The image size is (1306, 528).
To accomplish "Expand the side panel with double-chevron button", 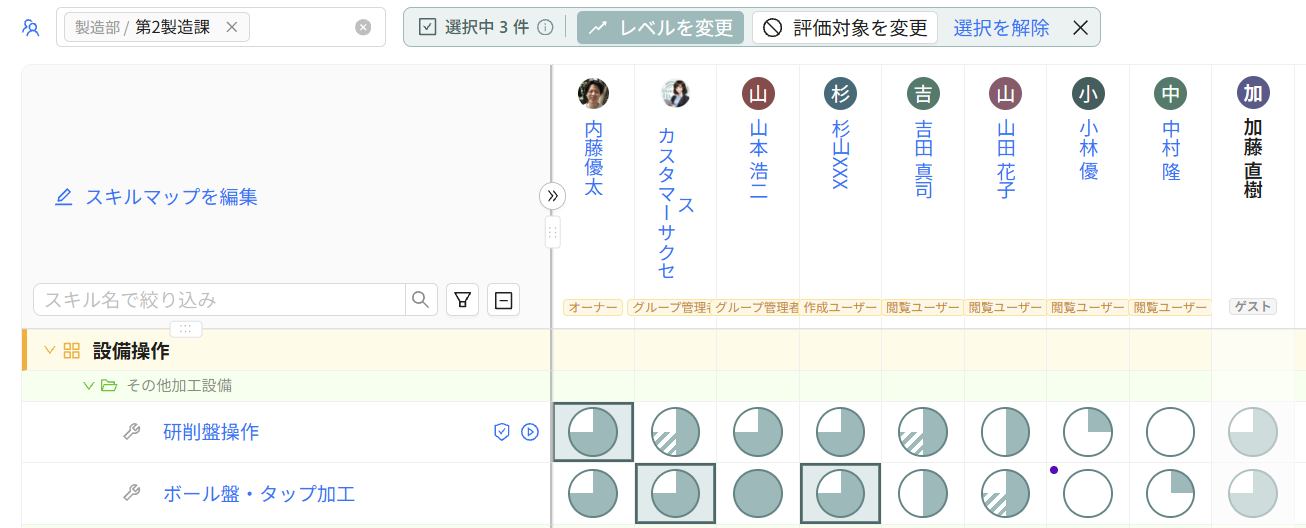I will (553, 196).
